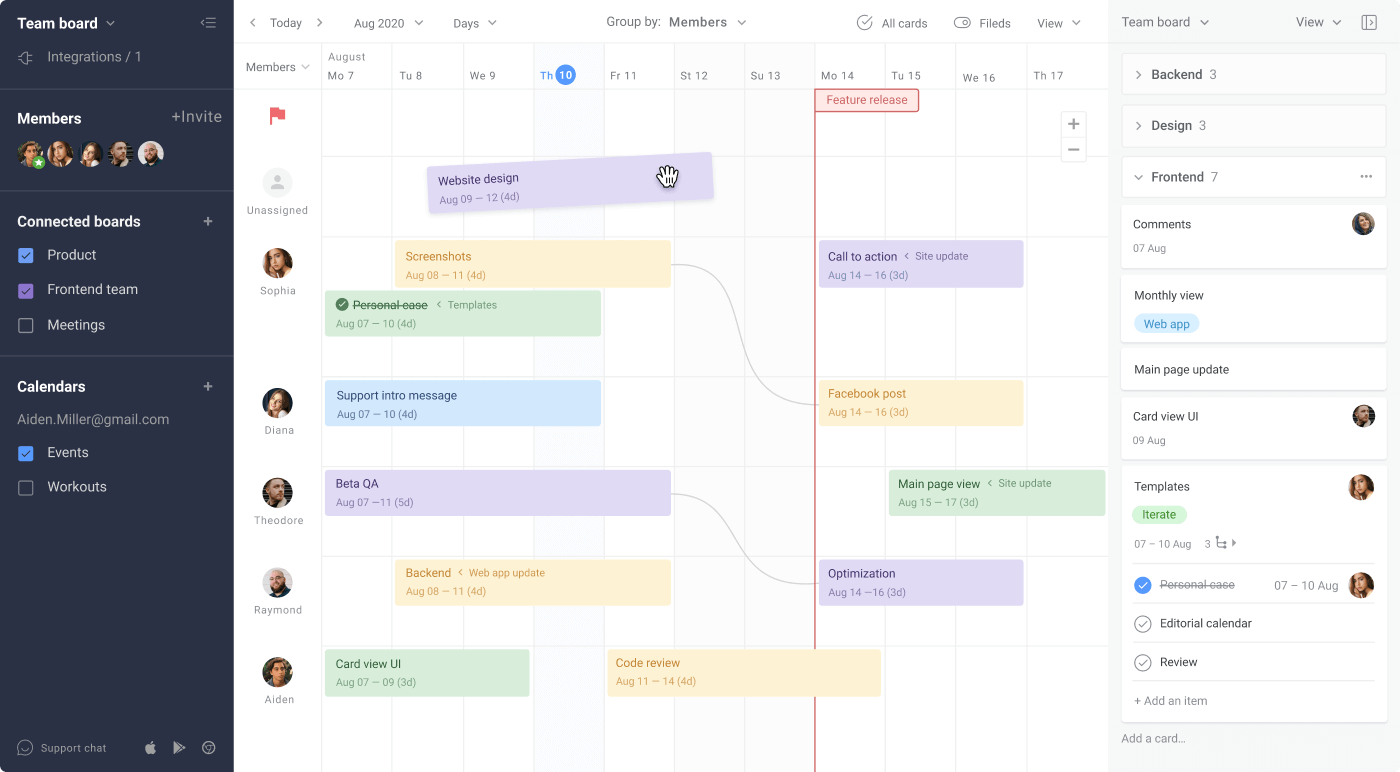Click the Chrome web store icon
Screen dimensions: 1400x772
coord(209,747)
